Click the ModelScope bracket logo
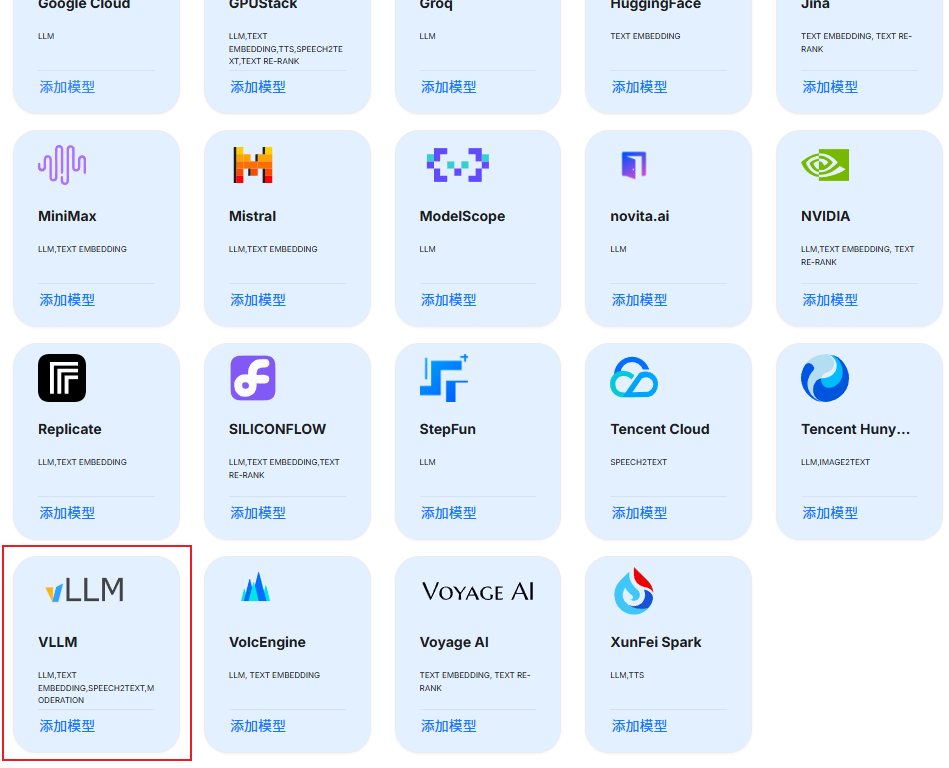Viewport: 949px width, 768px height. (x=458, y=165)
